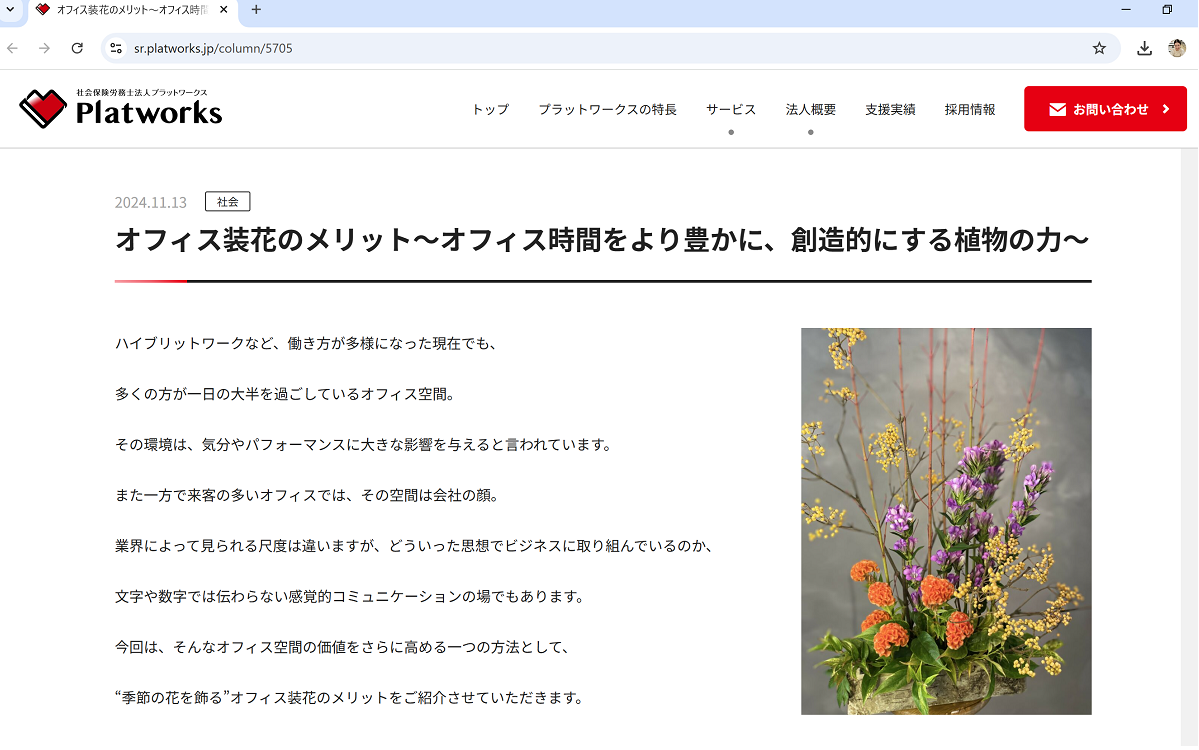Click the browser forward arrow

[x=44, y=48]
